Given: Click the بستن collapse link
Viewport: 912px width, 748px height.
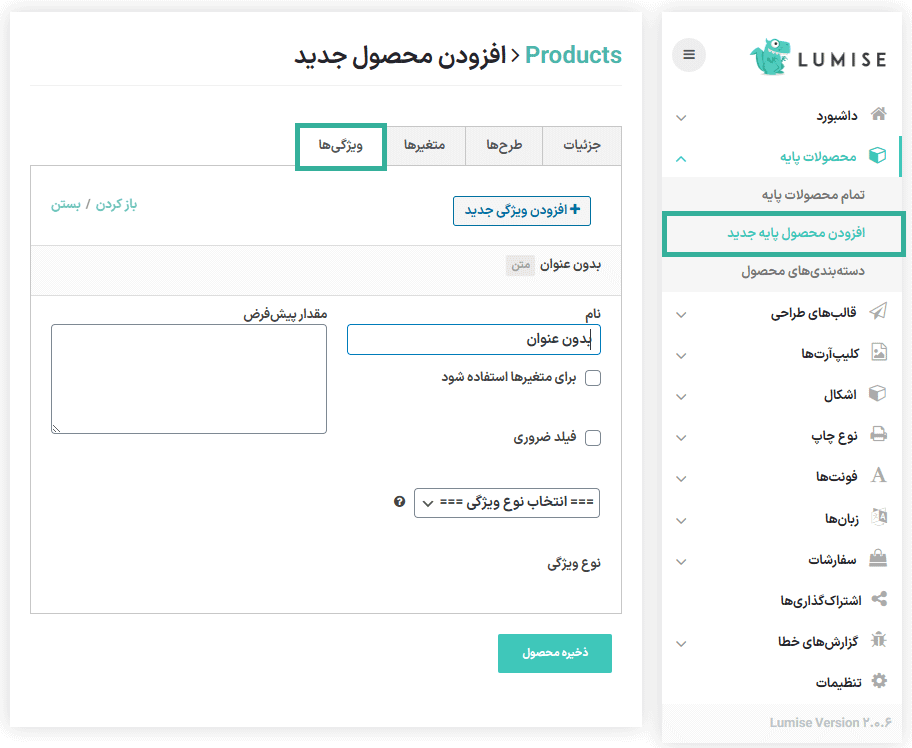Looking at the screenshot, I should pyautogui.click(x=66, y=204).
